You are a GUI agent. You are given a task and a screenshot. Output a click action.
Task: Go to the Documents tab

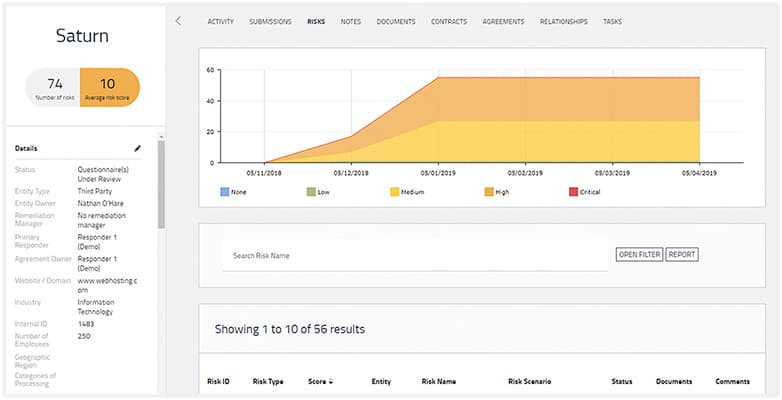point(396,21)
